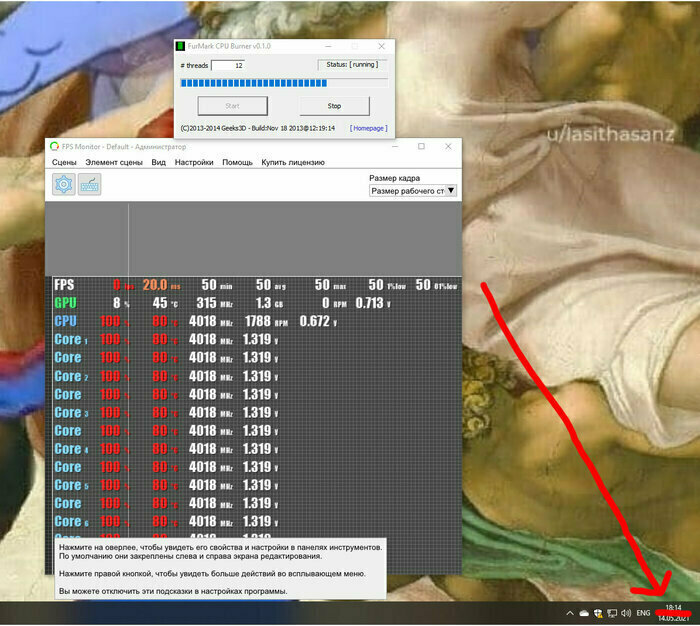
Task: Open FPS Monitor settings gear icon
Action: pos(63,184)
